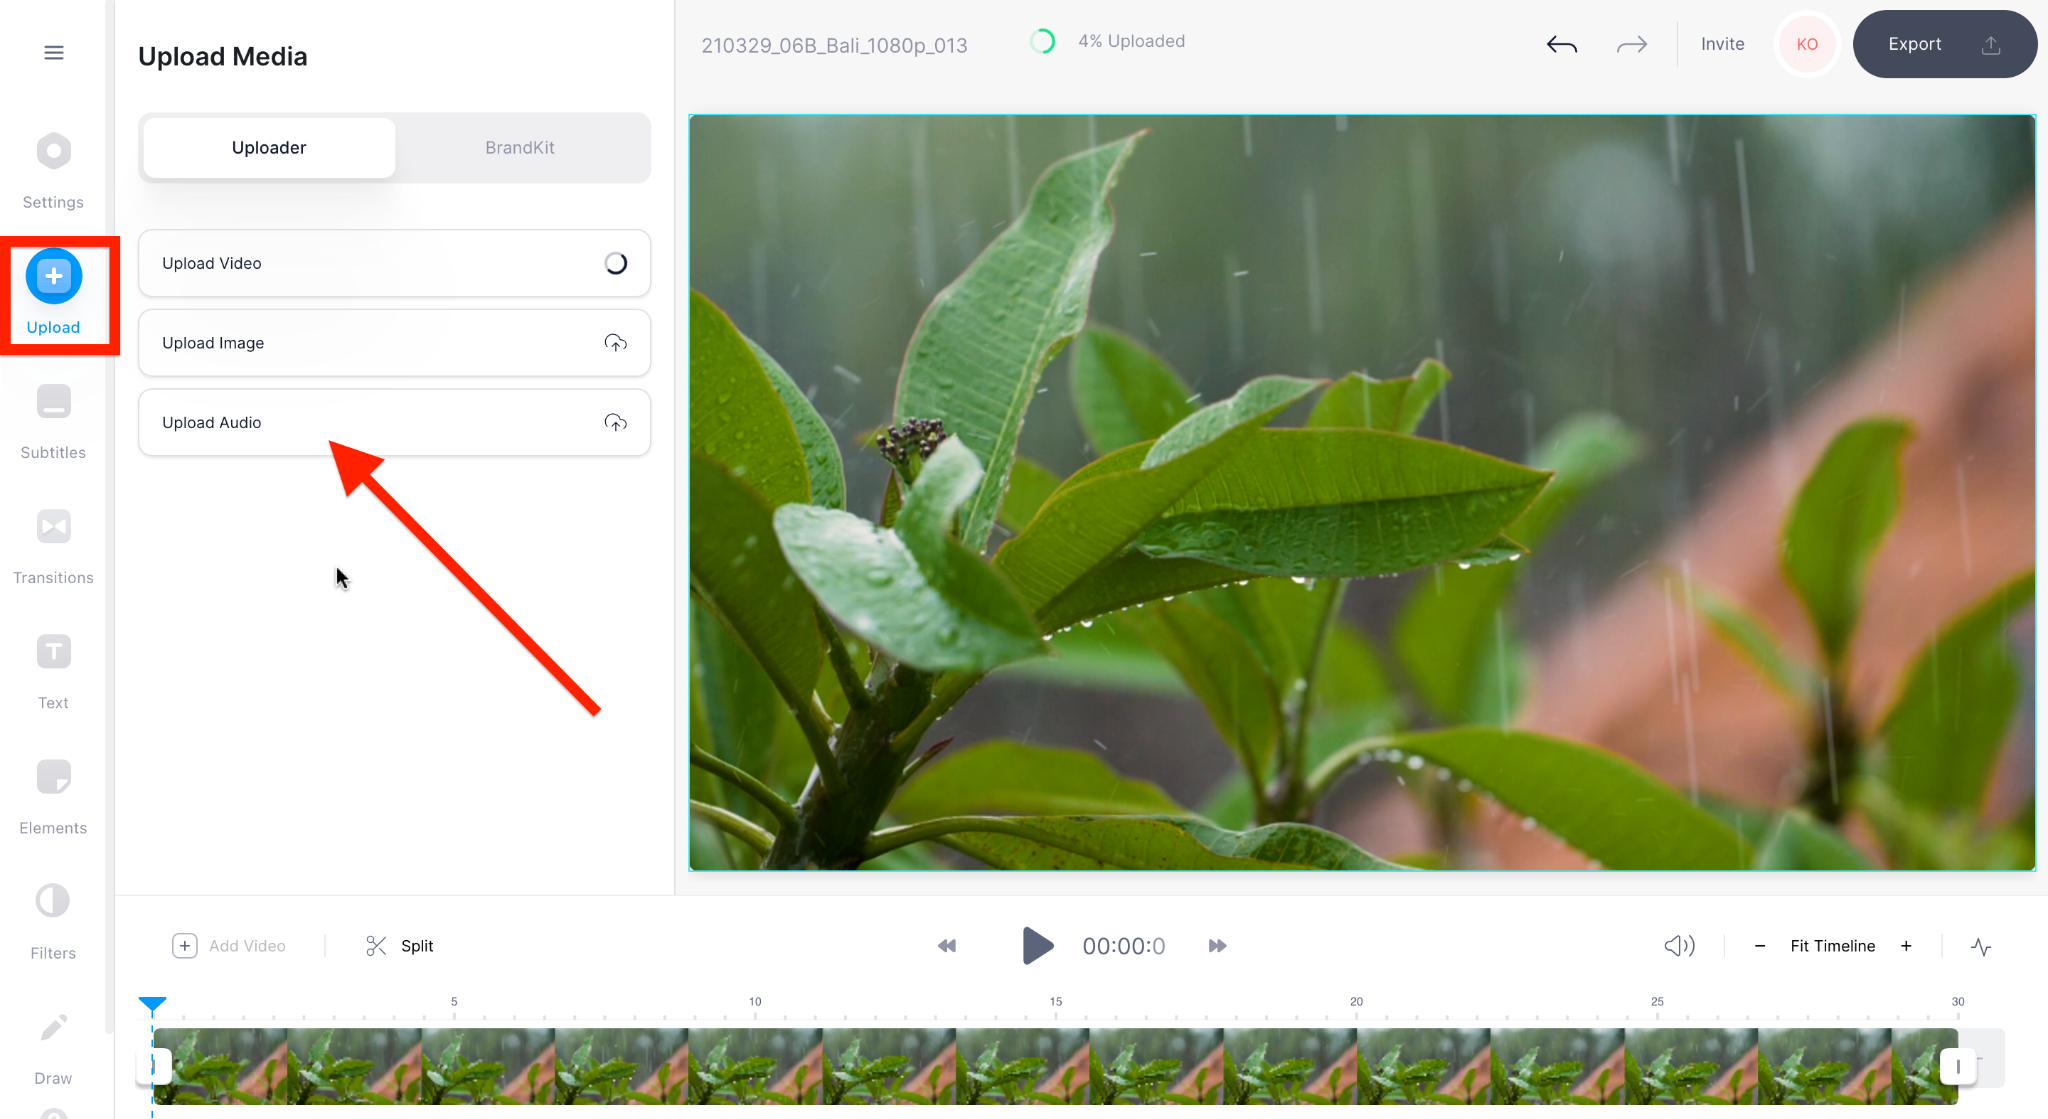Click the 30 second ruler mark
This screenshot has height=1119, width=2048.
pos(1958,1002)
